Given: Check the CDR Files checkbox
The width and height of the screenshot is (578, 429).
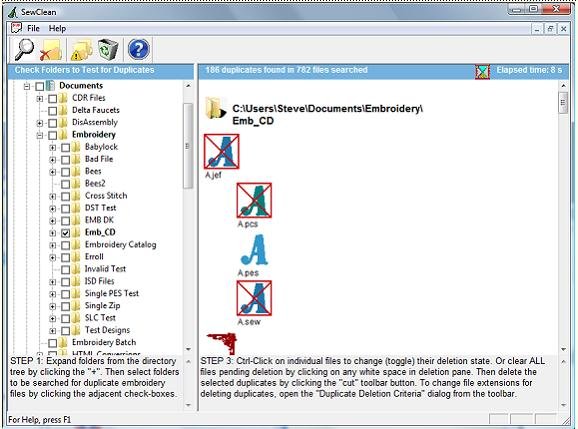Looking at the screenshot, I should click(x=53, y=99).
